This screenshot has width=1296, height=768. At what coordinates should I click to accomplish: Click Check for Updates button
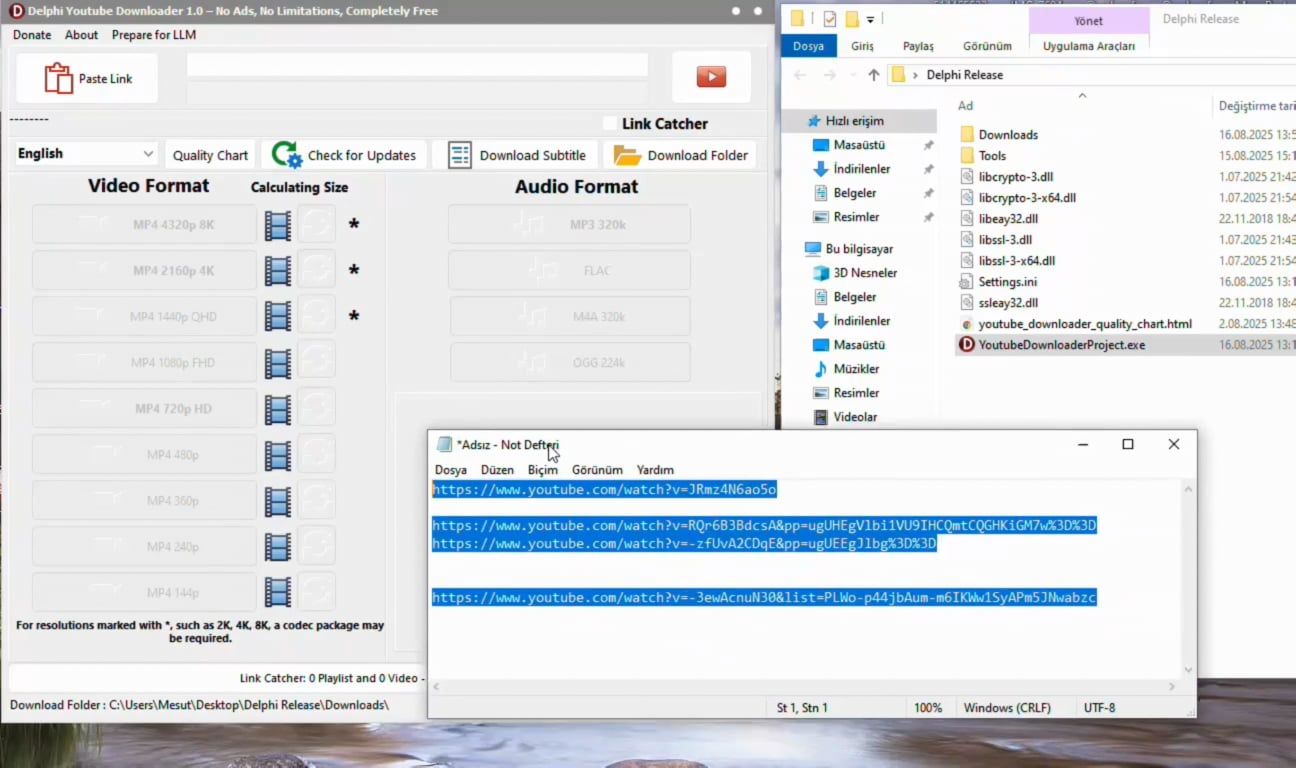(345, 155)
